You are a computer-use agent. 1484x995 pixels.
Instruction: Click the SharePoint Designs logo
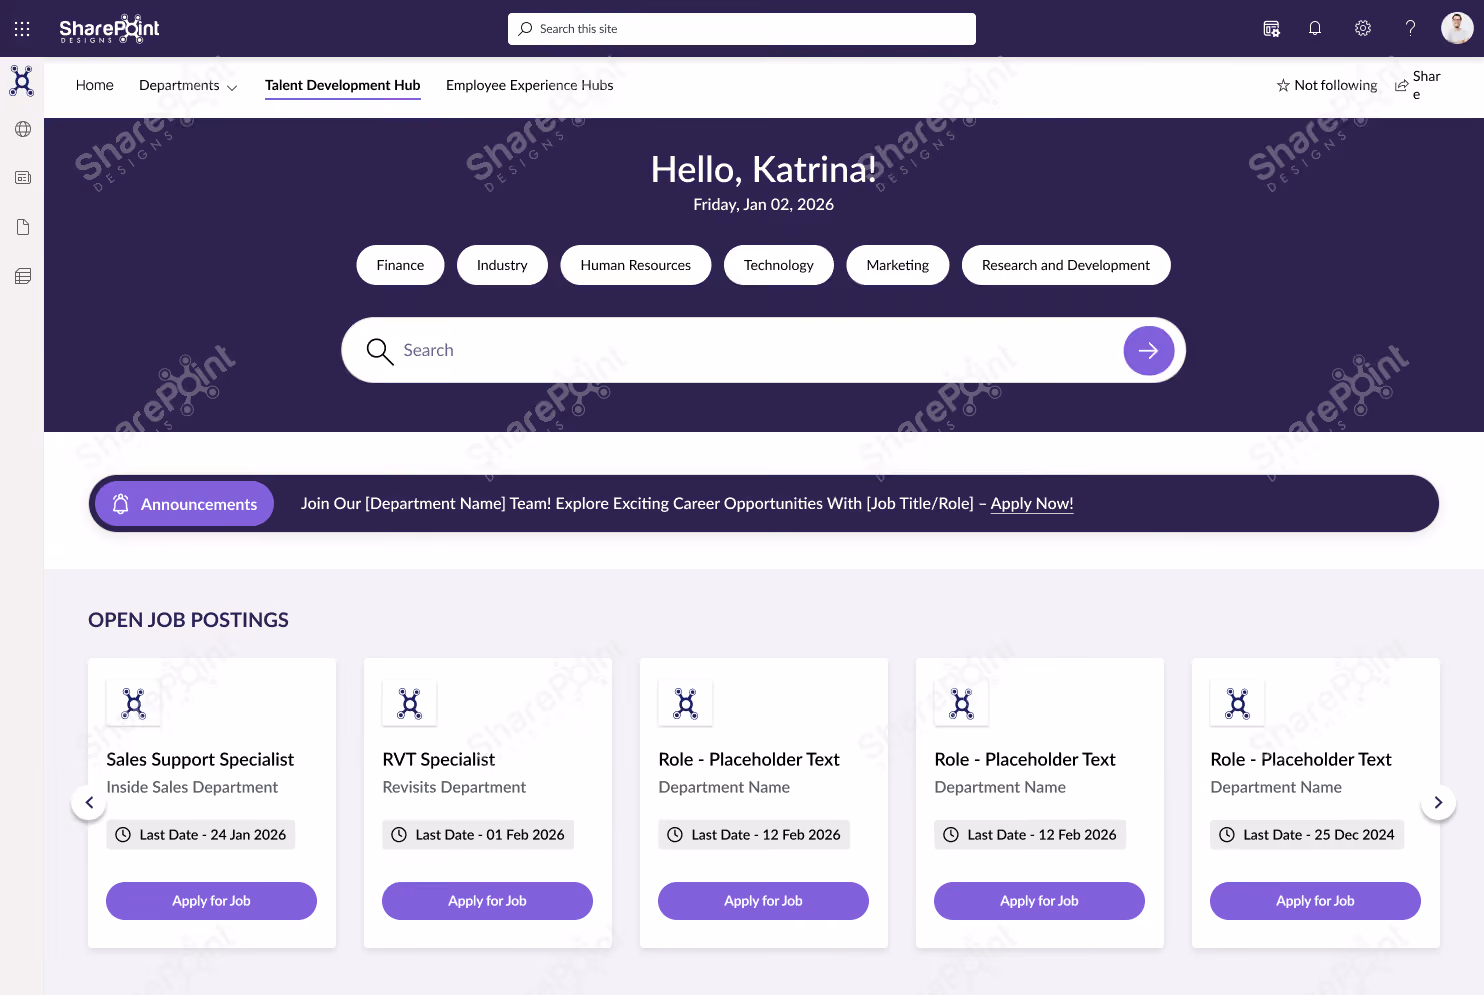point(109,29)
